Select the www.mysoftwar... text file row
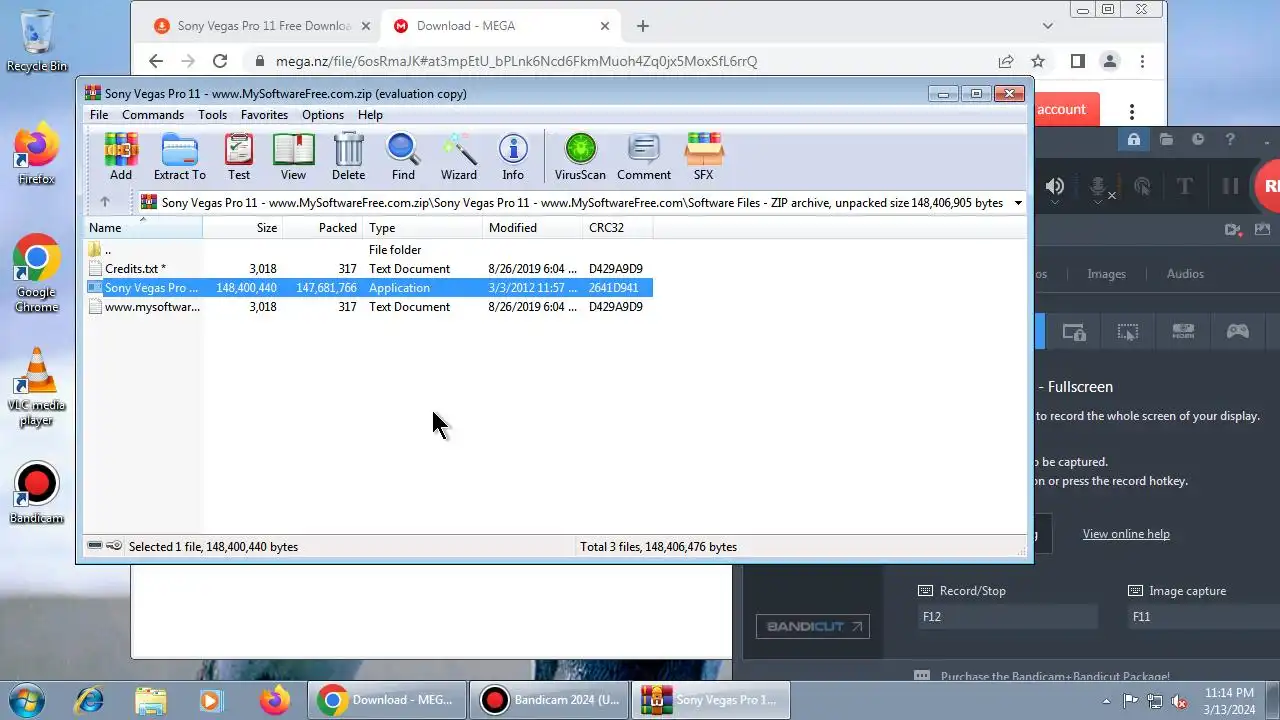The width and height of the screenshot is (1280, 720). coord(368,307)
